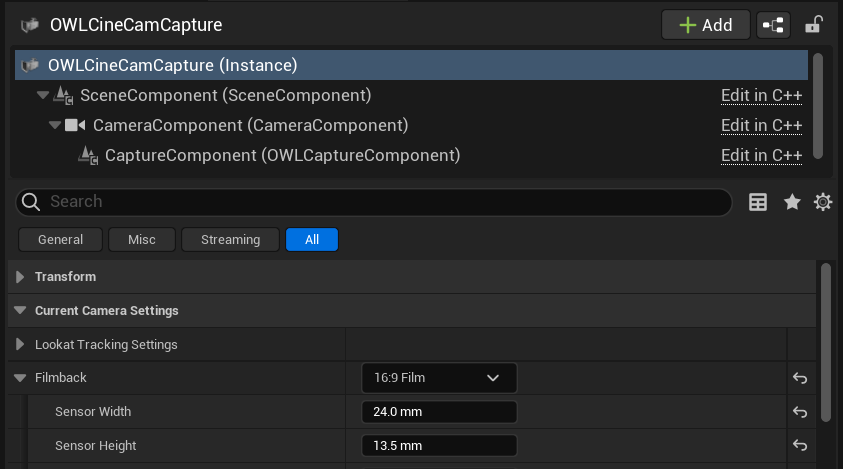Click the search magnifier icon
843x469 pixels.
31,202
